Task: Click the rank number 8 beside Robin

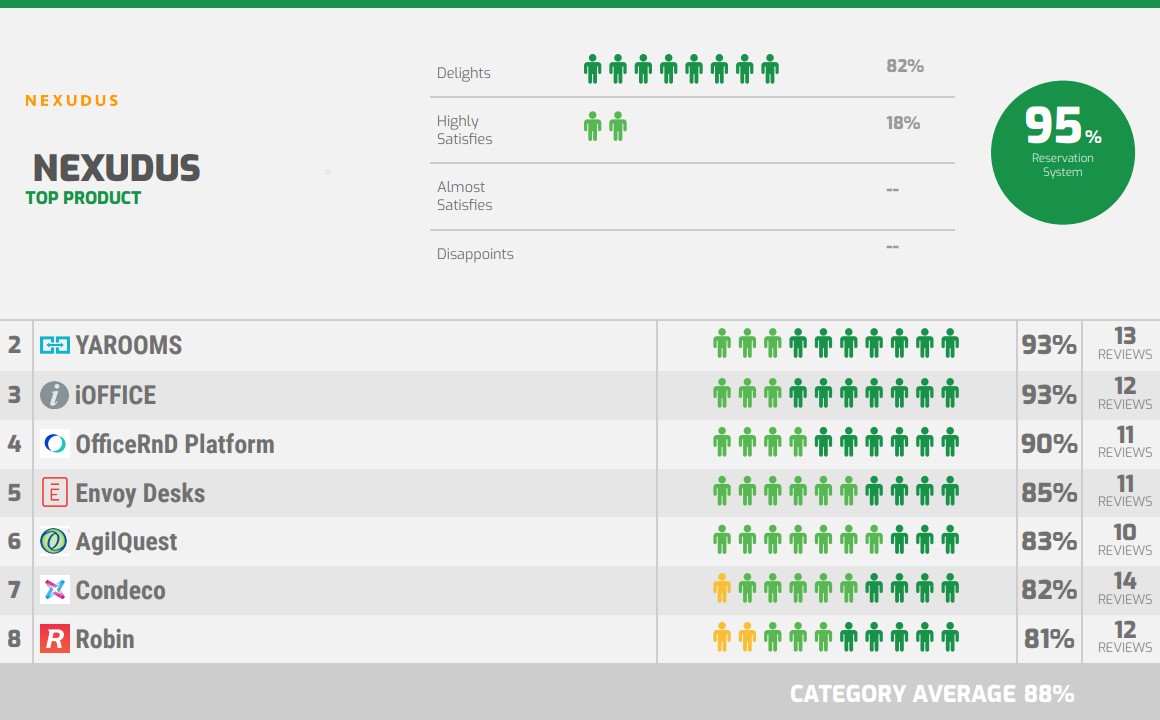Action: pyautogui.click(x=15, y=639)
